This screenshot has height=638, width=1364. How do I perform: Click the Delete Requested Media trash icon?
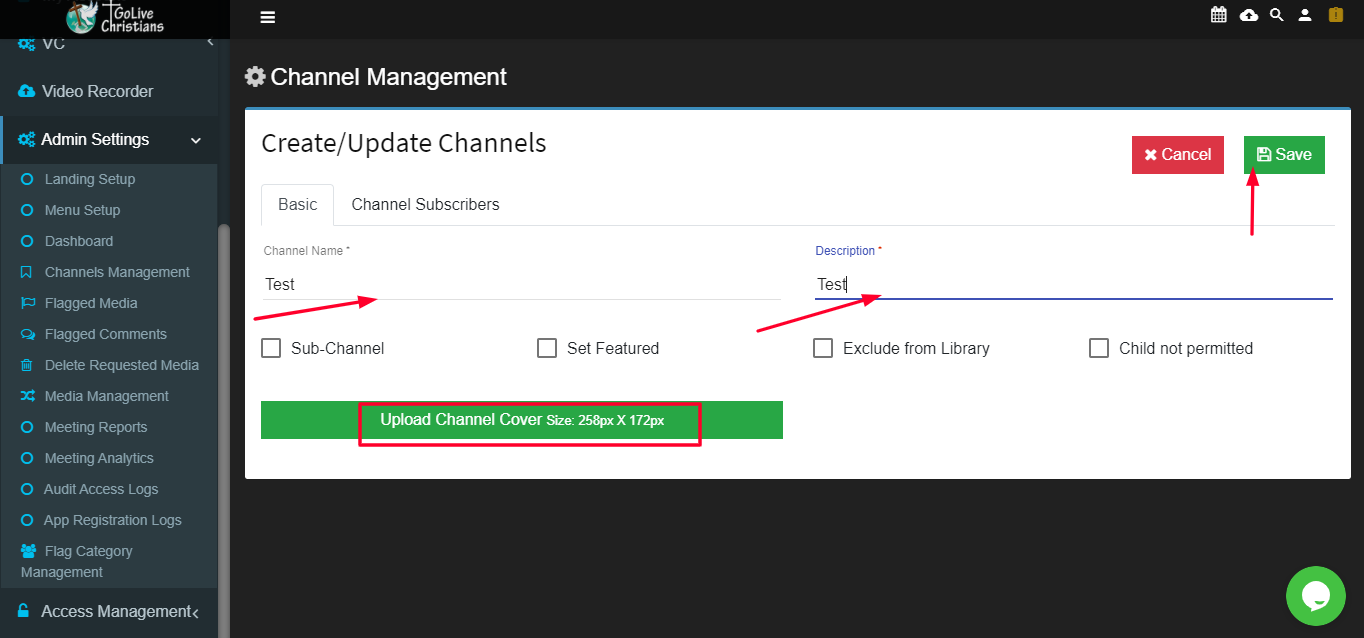[26, 365]
